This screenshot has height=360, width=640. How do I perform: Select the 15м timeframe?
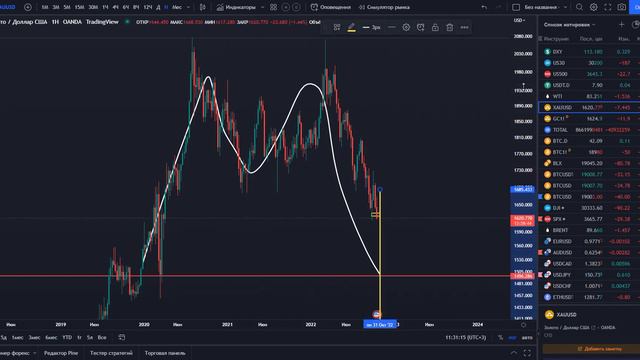[x=79, y=7]
